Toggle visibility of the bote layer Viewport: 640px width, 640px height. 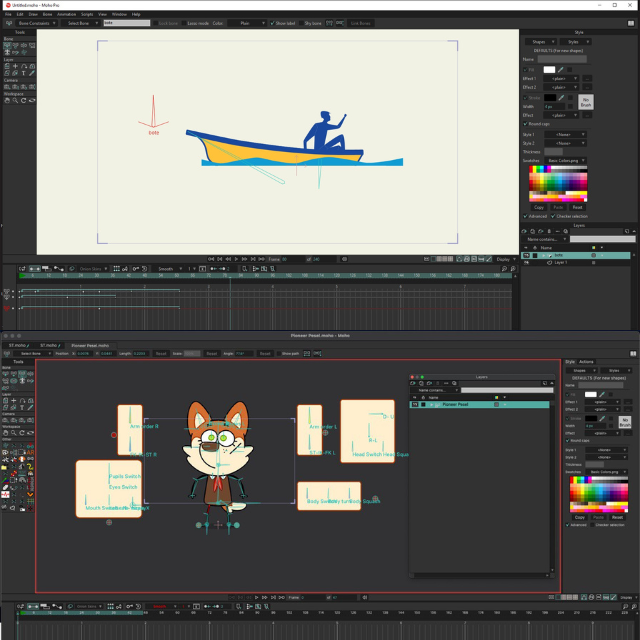click(x=526, y=255)
